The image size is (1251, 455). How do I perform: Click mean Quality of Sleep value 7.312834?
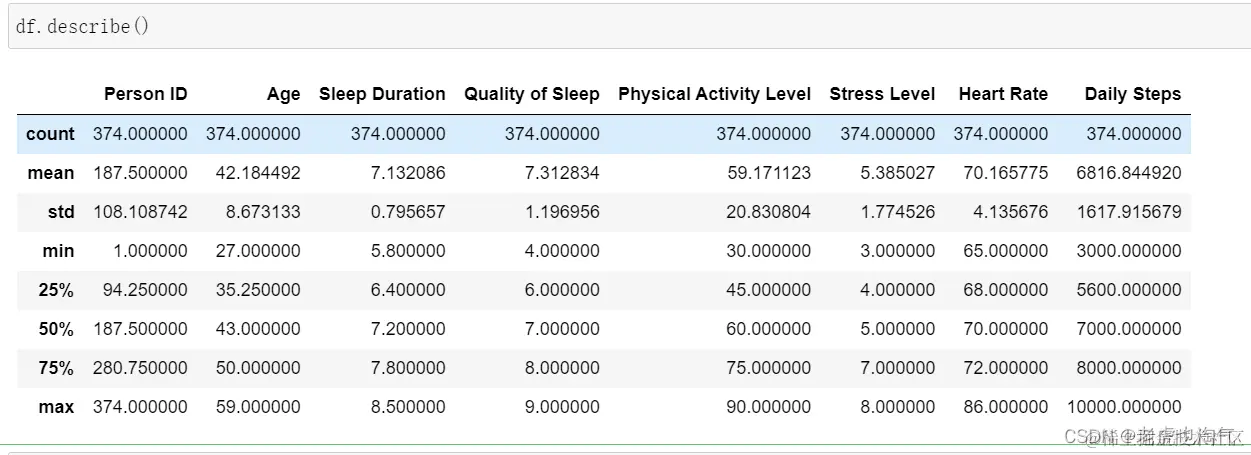[x=562, y=173]
